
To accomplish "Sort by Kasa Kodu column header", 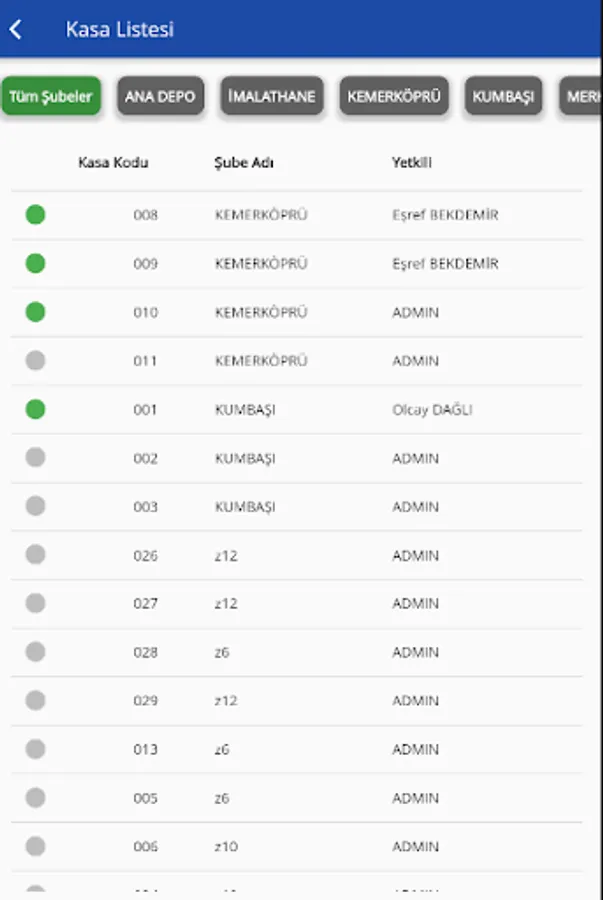I will (x=113, y=162).
